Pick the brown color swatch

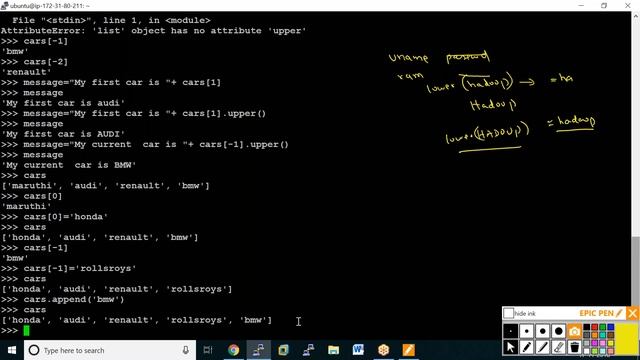point(611,335)
